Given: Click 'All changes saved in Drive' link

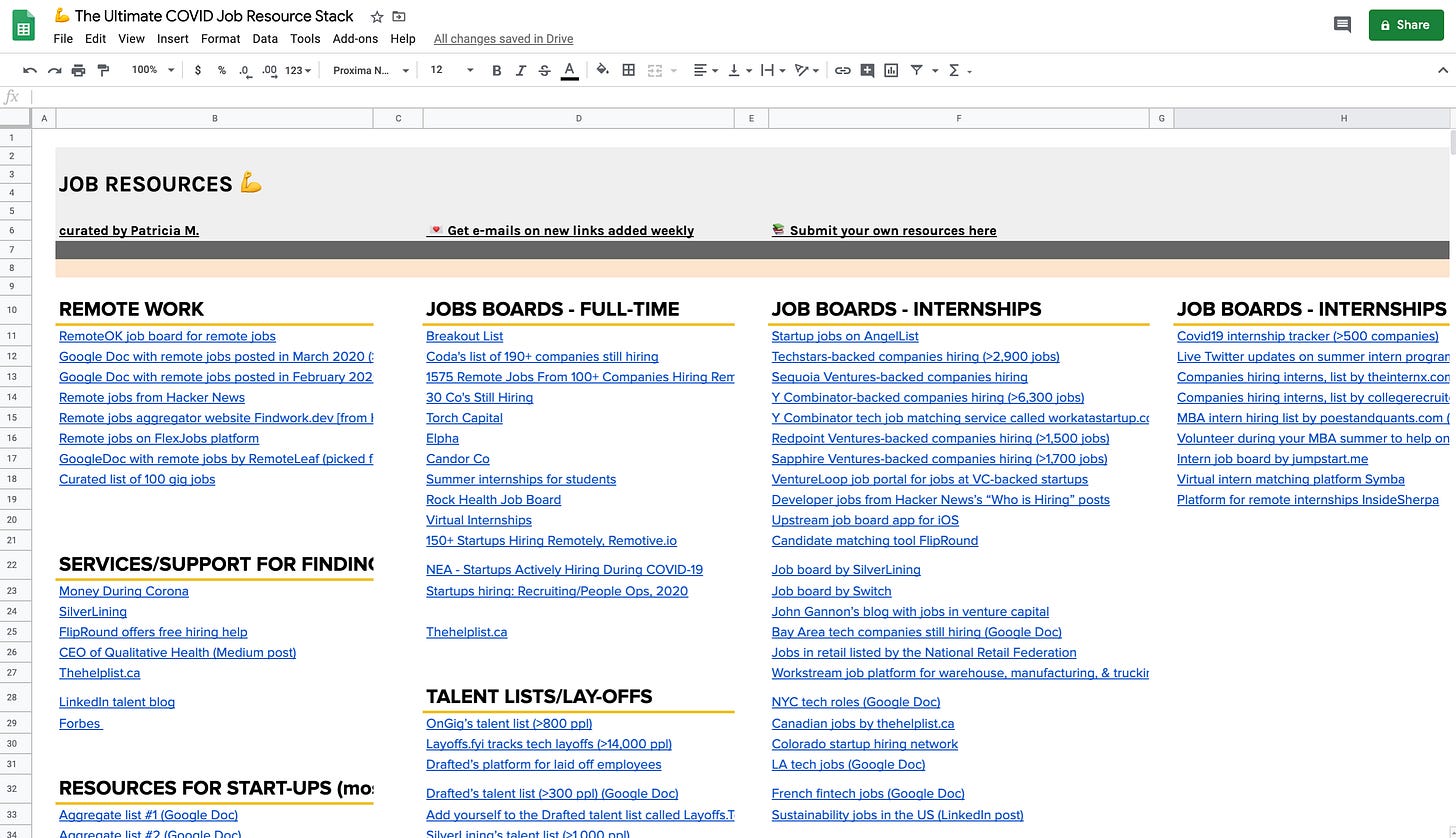Looking at the screenshot, I should pyautogui.click(x=503, y=39).
